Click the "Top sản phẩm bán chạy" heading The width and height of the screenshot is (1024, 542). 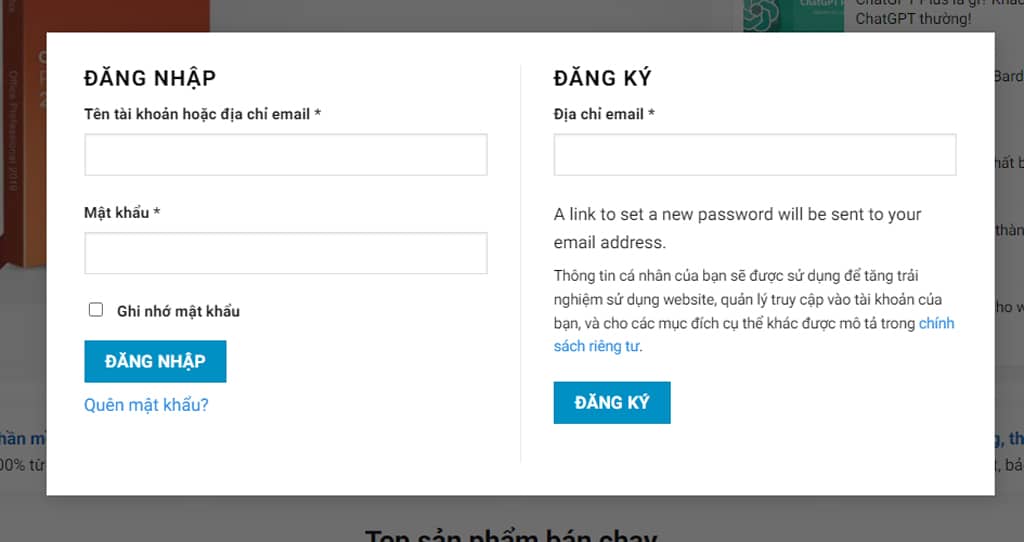[x=511, y=535]
